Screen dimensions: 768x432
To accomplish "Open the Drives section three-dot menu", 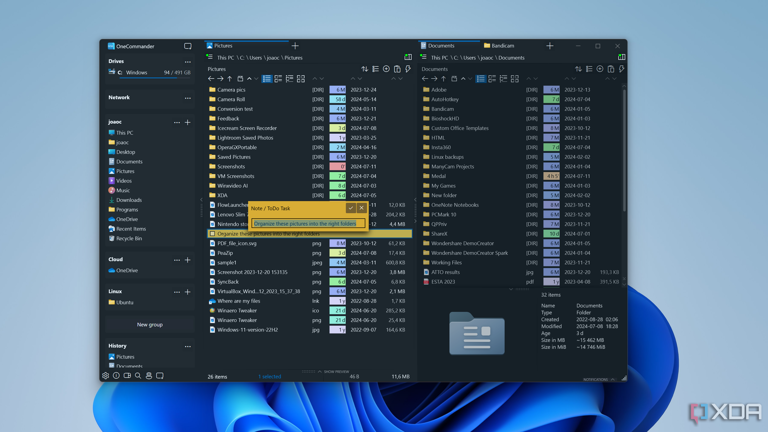I will (187, 61).
